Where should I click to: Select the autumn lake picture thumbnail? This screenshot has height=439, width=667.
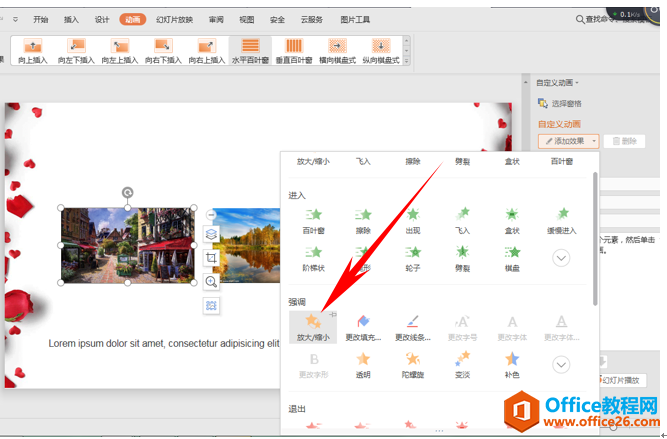(x=247, y=245)
